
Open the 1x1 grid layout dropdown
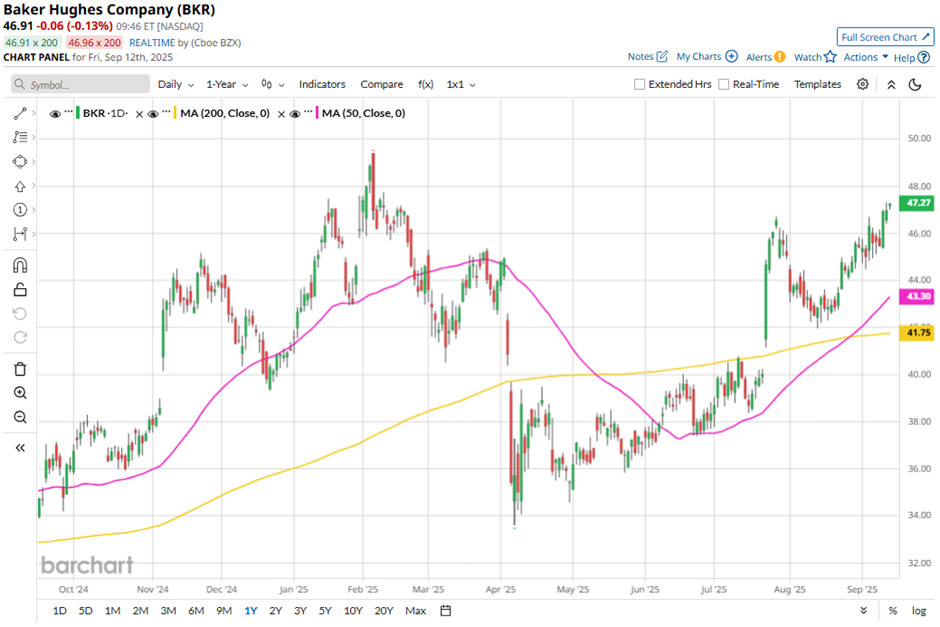click(x=461, y=85)
